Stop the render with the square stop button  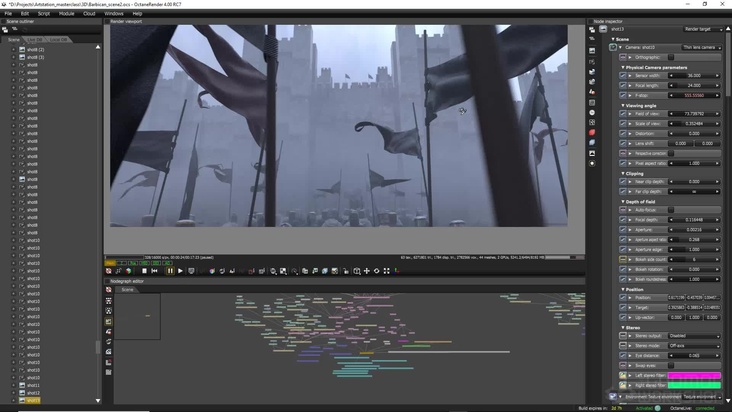click(144, 271)
